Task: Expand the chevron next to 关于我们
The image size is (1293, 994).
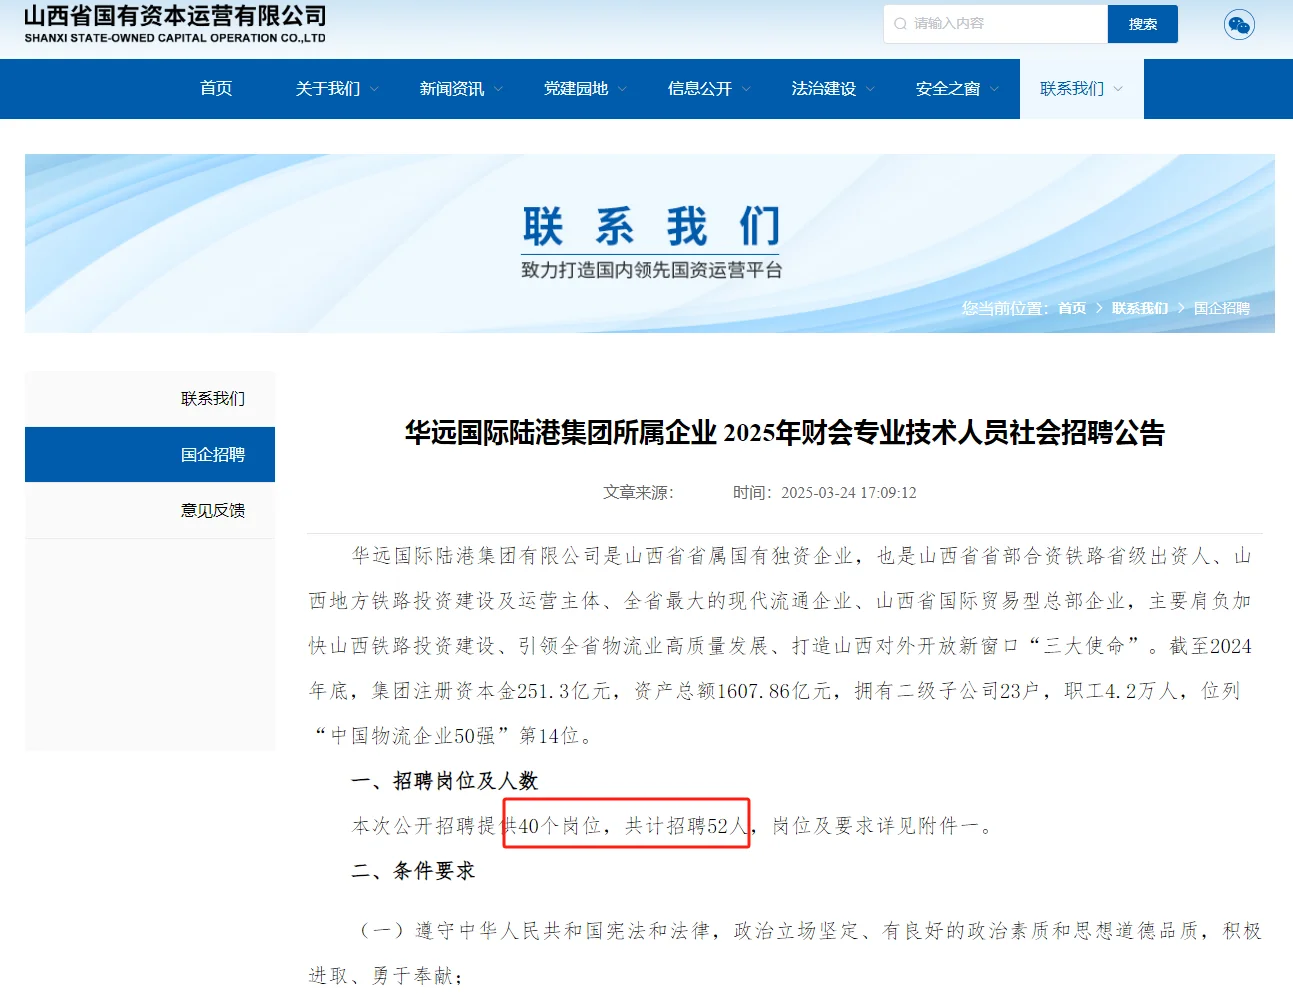Action: 375,89
